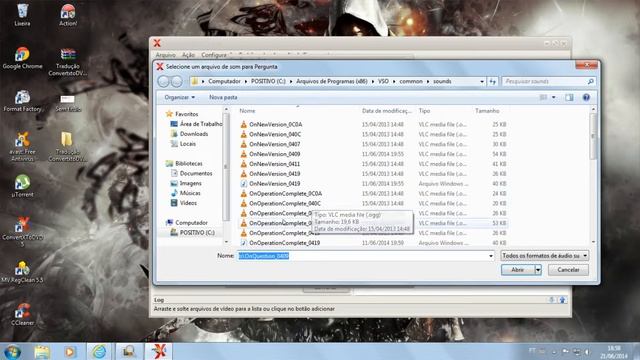Open the Windows Start menu orb
640x360 pixels.
[12, 351]
